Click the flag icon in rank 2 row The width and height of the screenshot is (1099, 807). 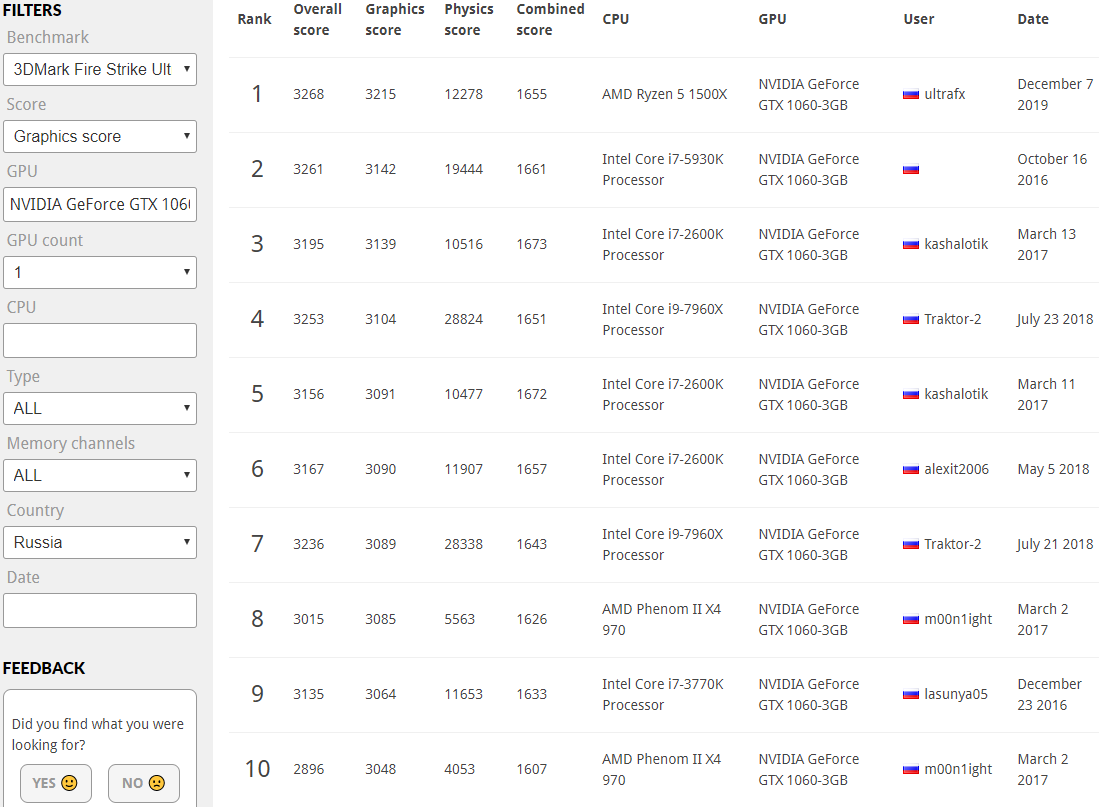(x=910, y=170)
